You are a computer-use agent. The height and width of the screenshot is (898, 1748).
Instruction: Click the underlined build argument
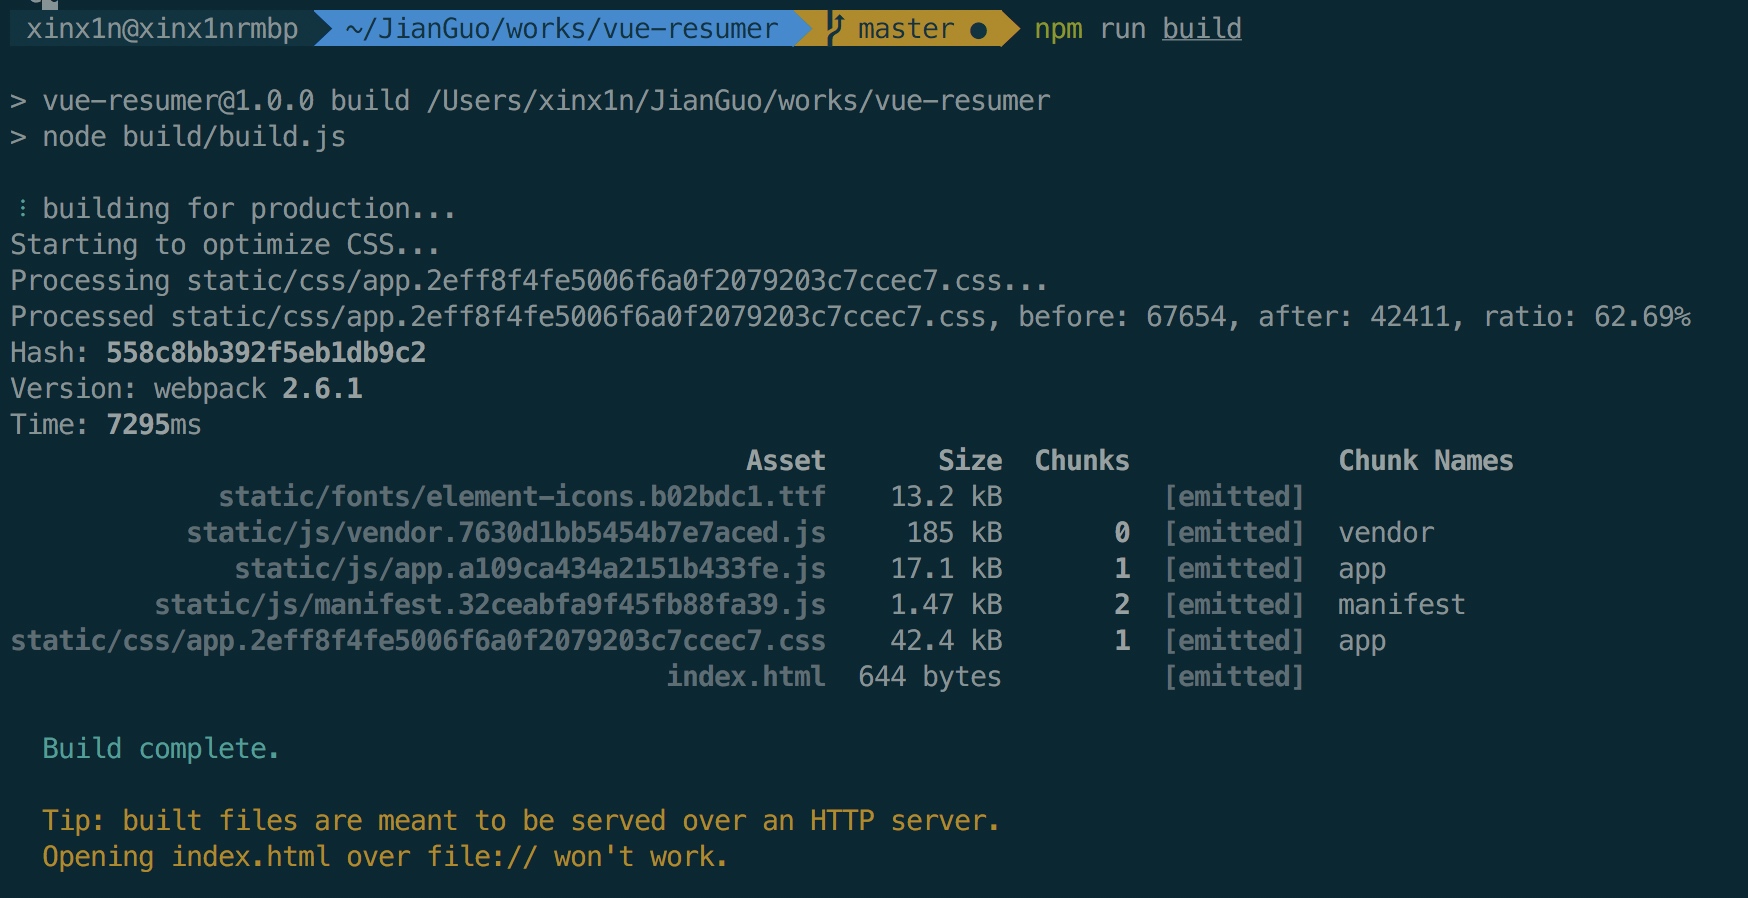1202,28
